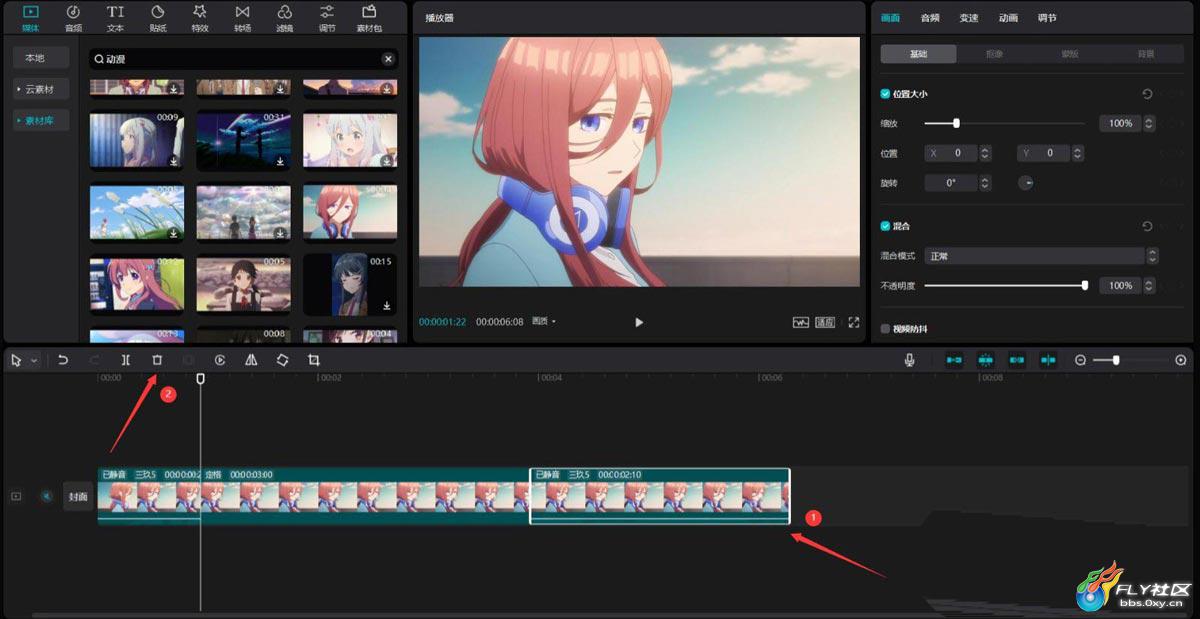Open the 特效 effects tab
Viewport: 1200px width, 619px height.
(200, 18)
